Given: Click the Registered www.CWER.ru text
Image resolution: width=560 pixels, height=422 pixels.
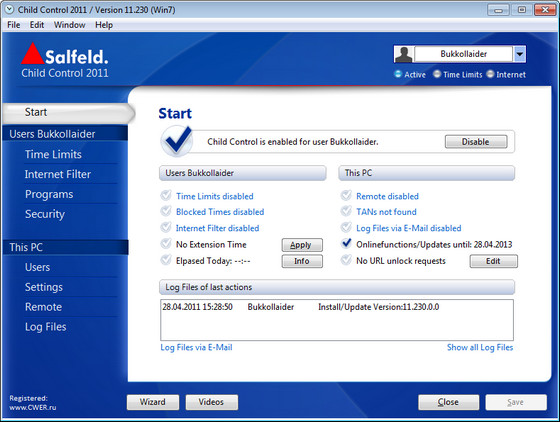Looking at the screenshot, I should [32, 403].
